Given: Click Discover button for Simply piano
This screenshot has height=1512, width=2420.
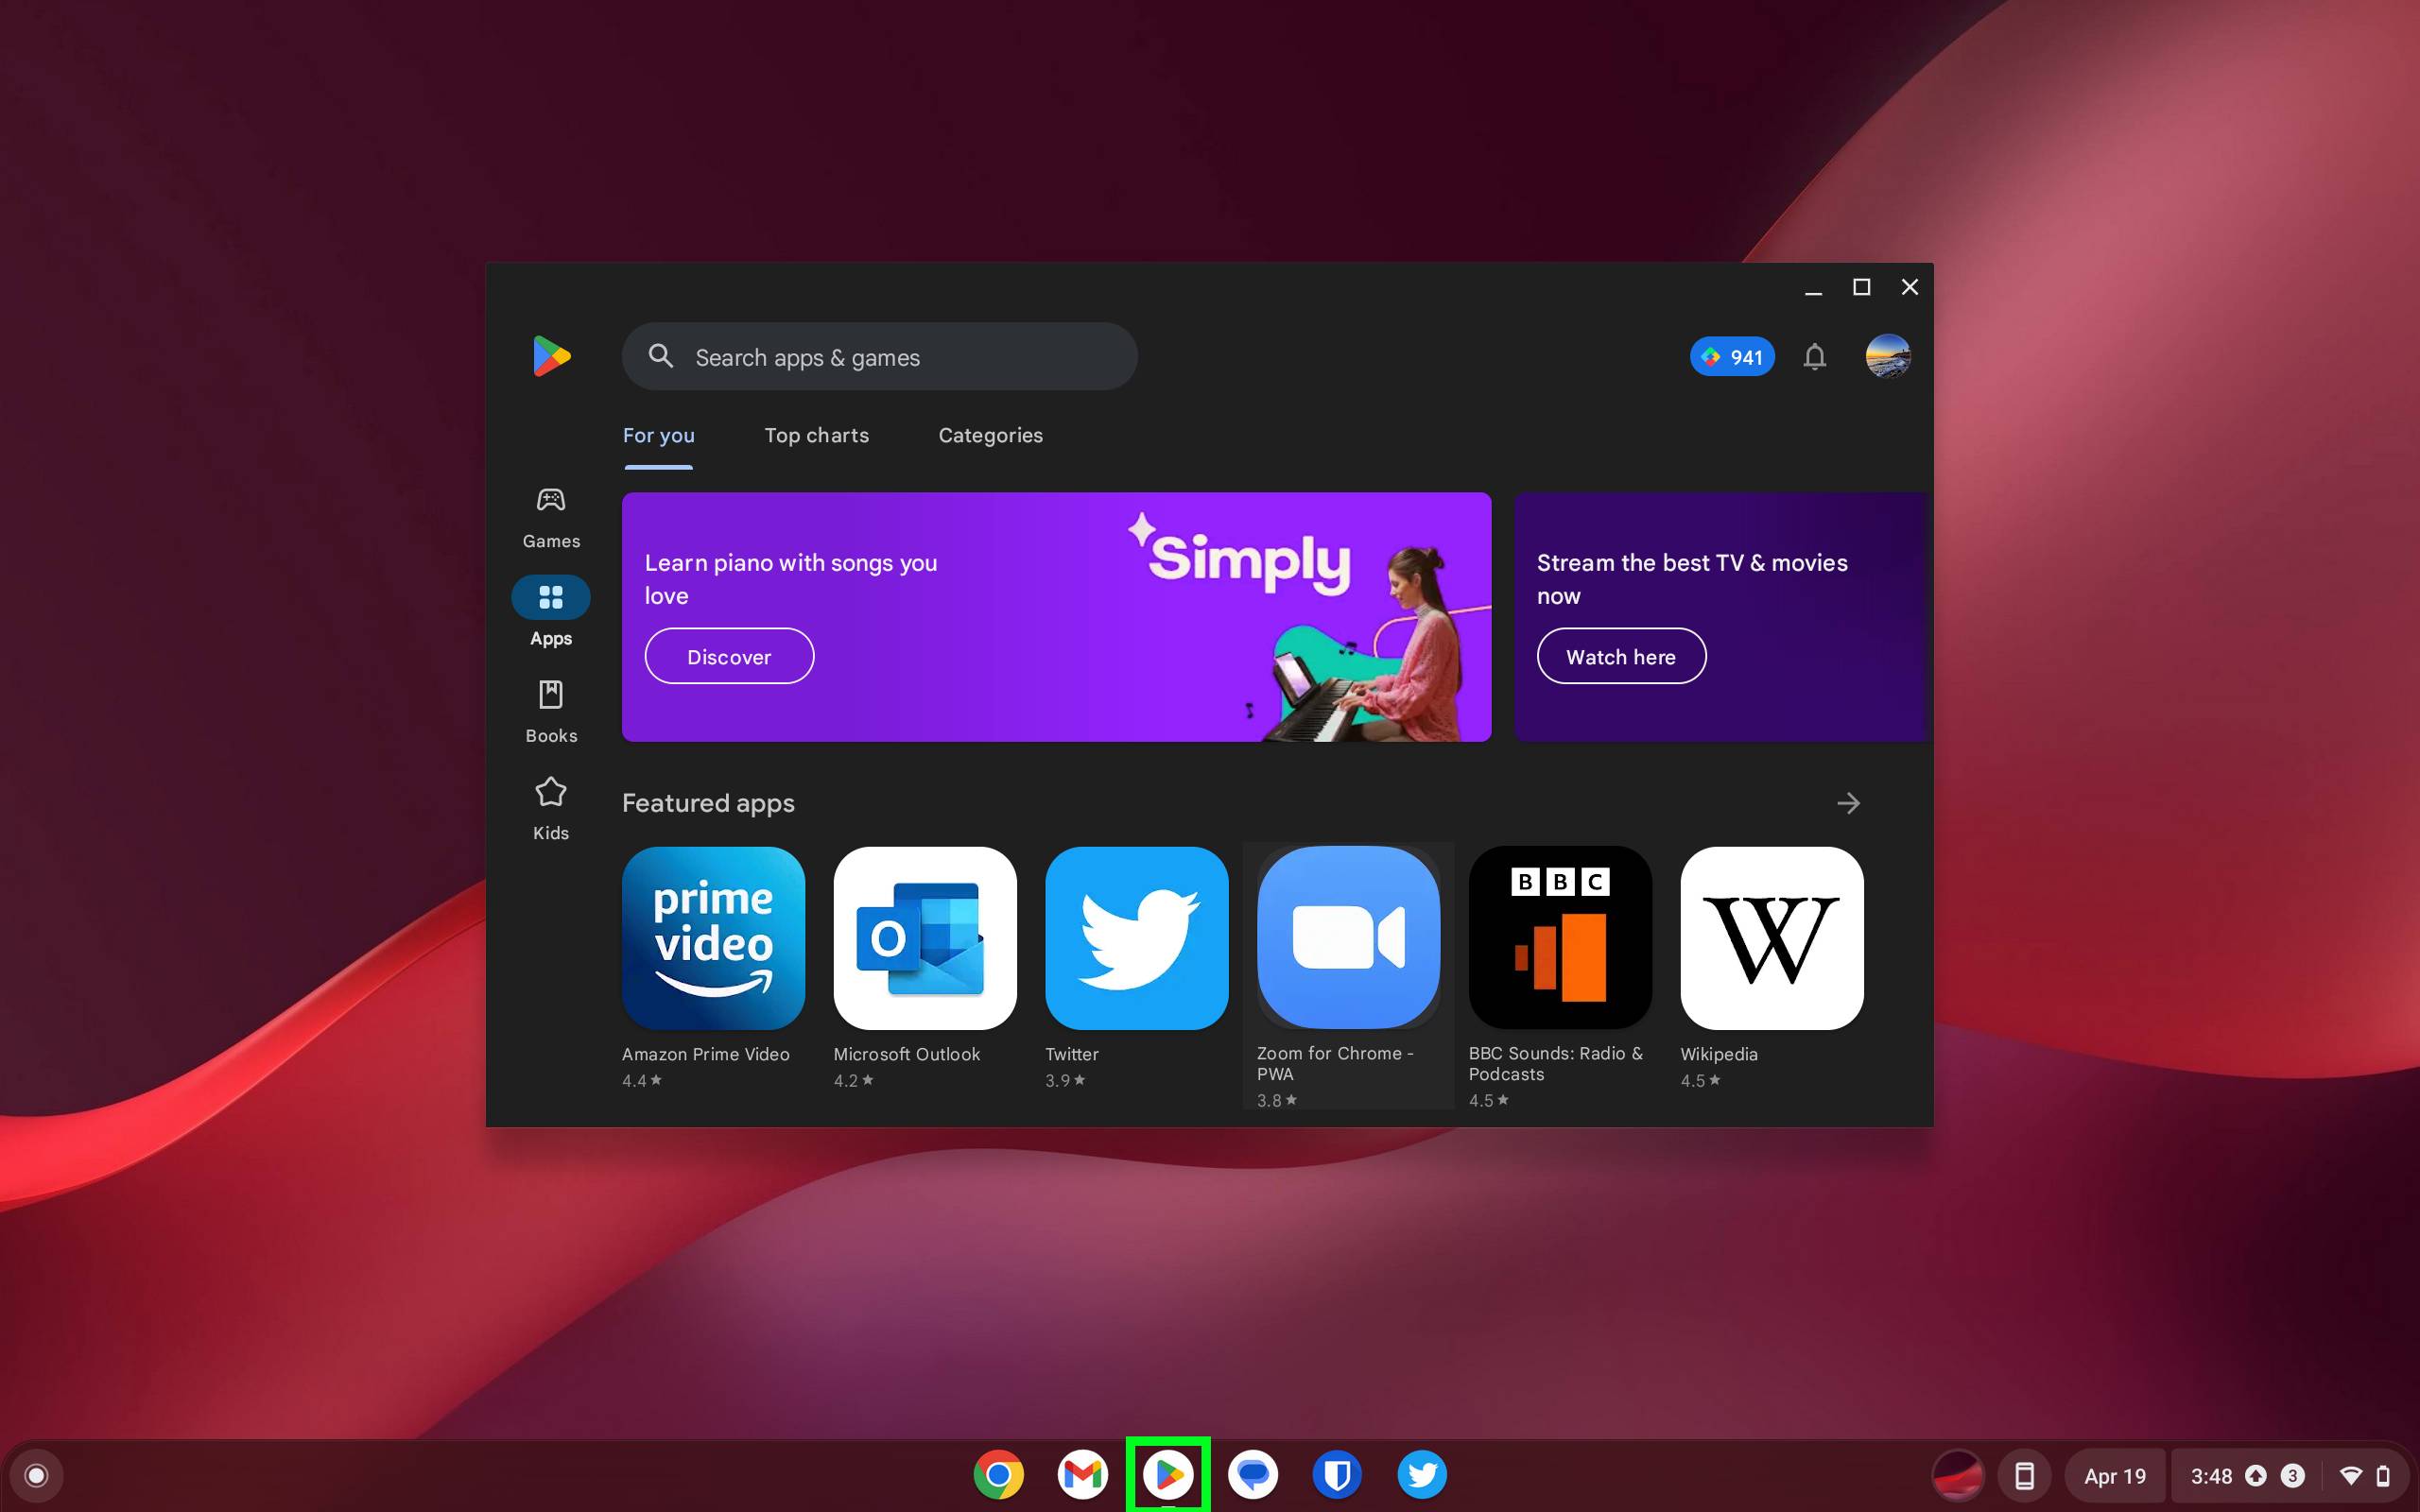Looking at the screenshot, I should pos(728,657).
